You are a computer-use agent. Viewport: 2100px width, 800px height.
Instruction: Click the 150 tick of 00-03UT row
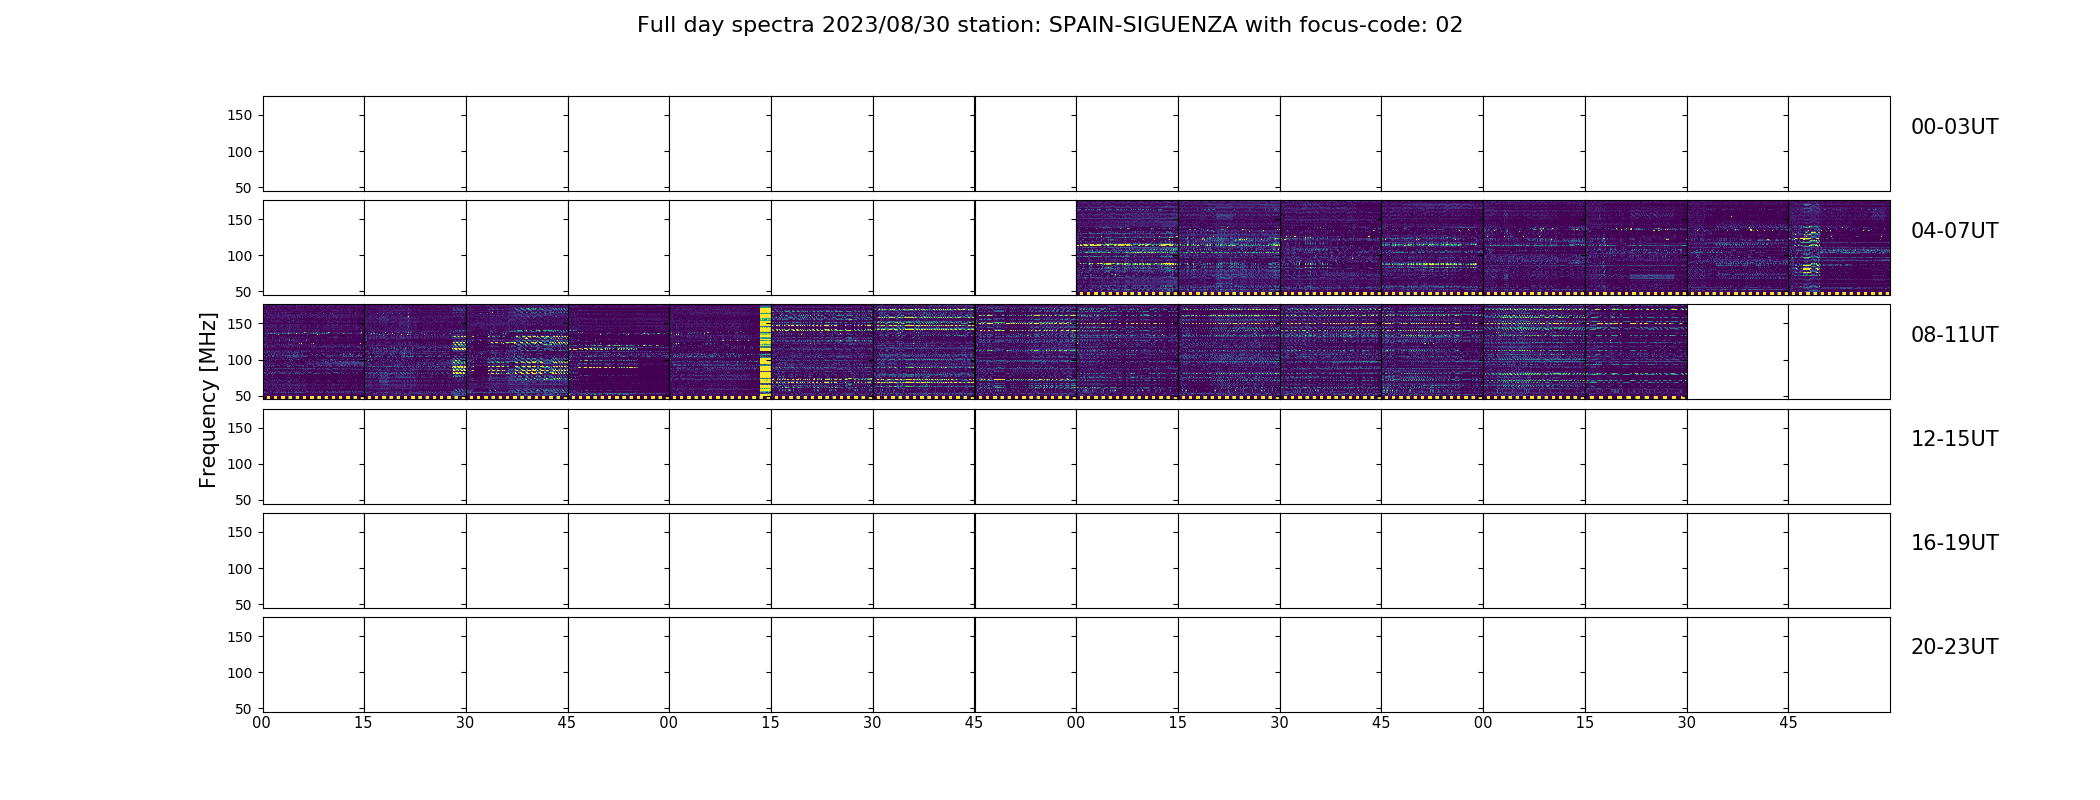coord(240,116)
